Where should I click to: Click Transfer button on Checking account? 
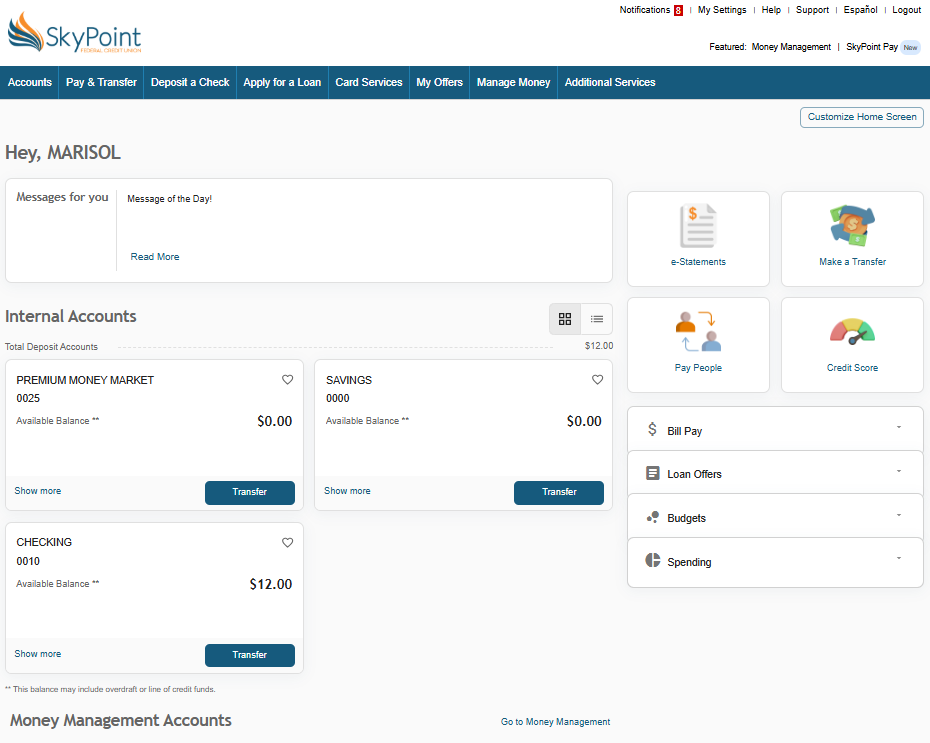(x=250, y=655)
